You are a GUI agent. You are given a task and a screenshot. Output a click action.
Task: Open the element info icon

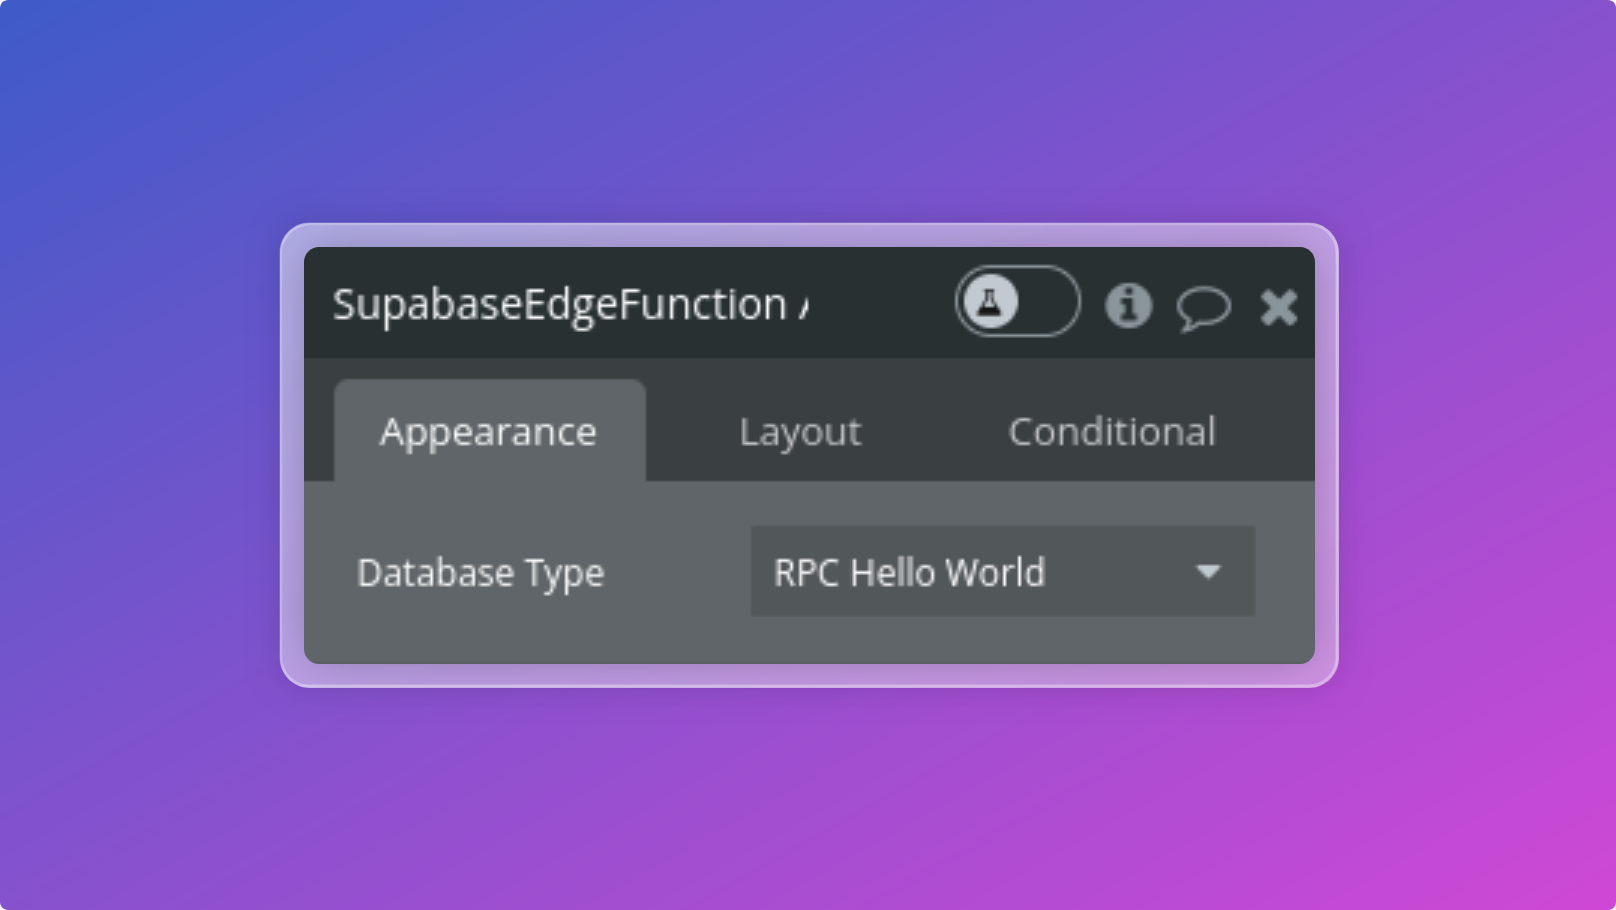click(x=1128, y=305)
